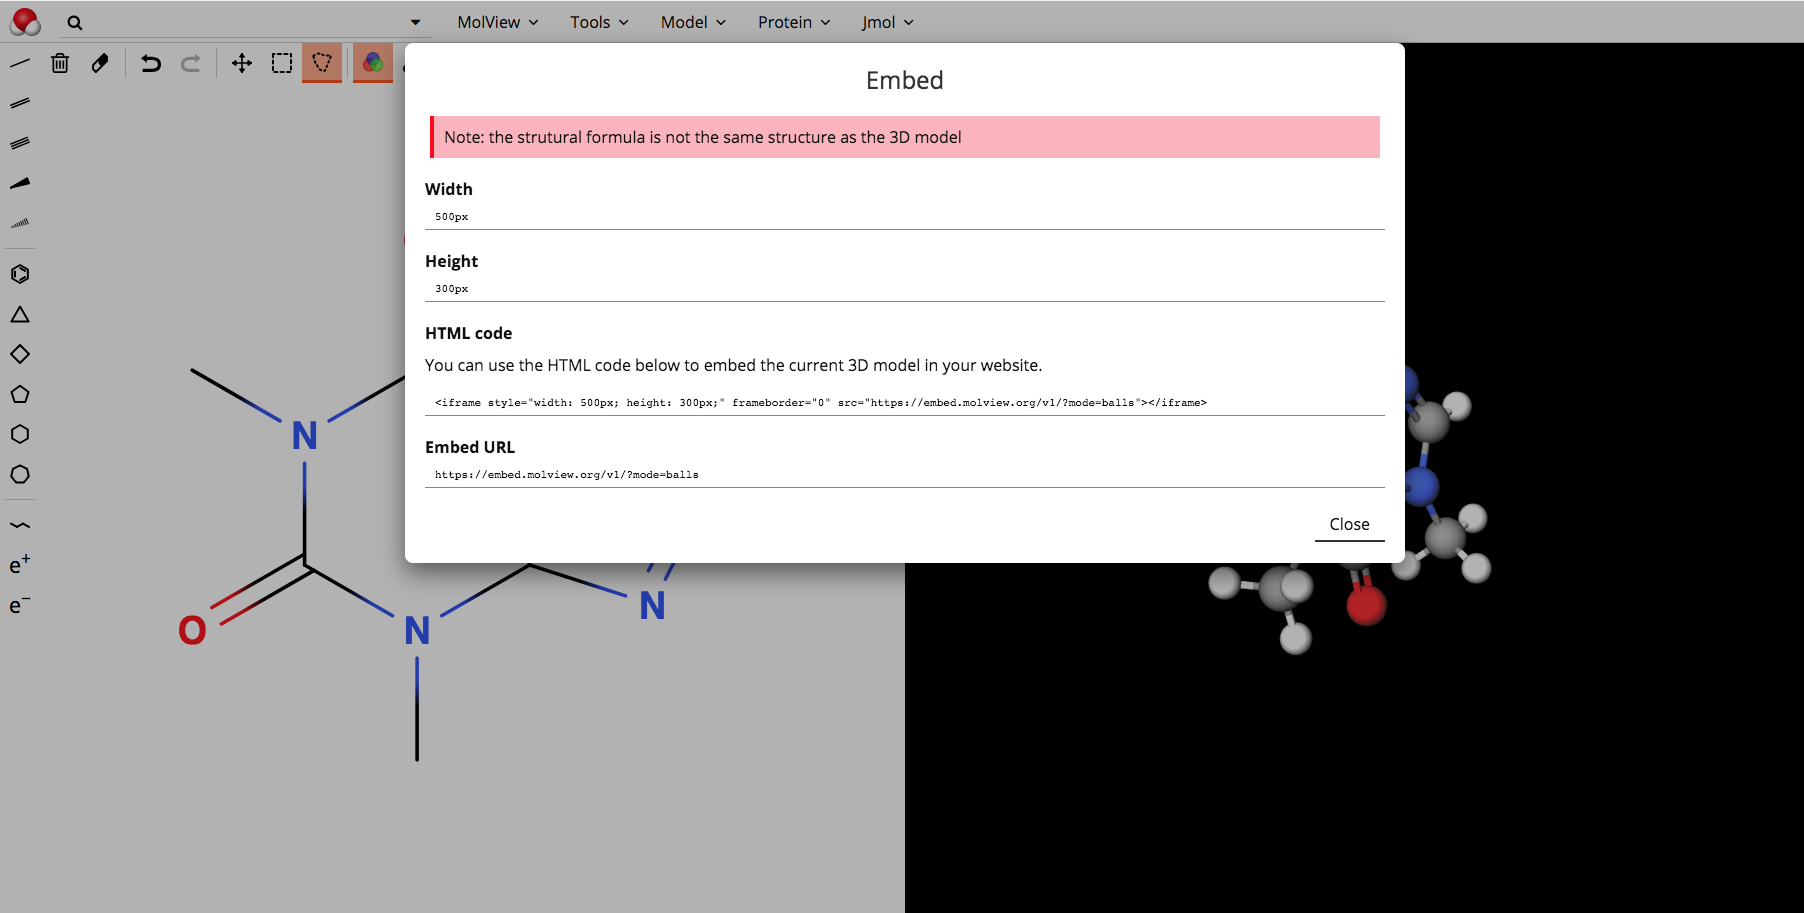Click the search magnifier icon
The height and width of the screenshot is (913, 1804).
(75, 22)
